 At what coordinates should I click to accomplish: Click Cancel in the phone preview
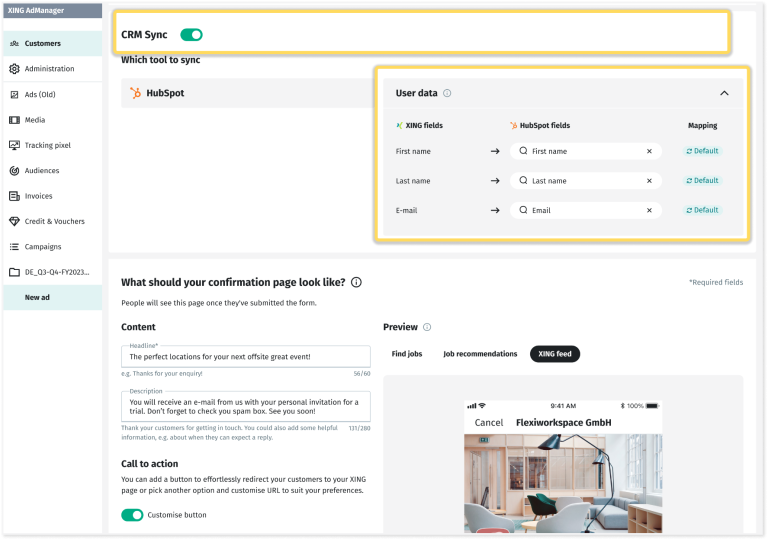click(488, 422)
